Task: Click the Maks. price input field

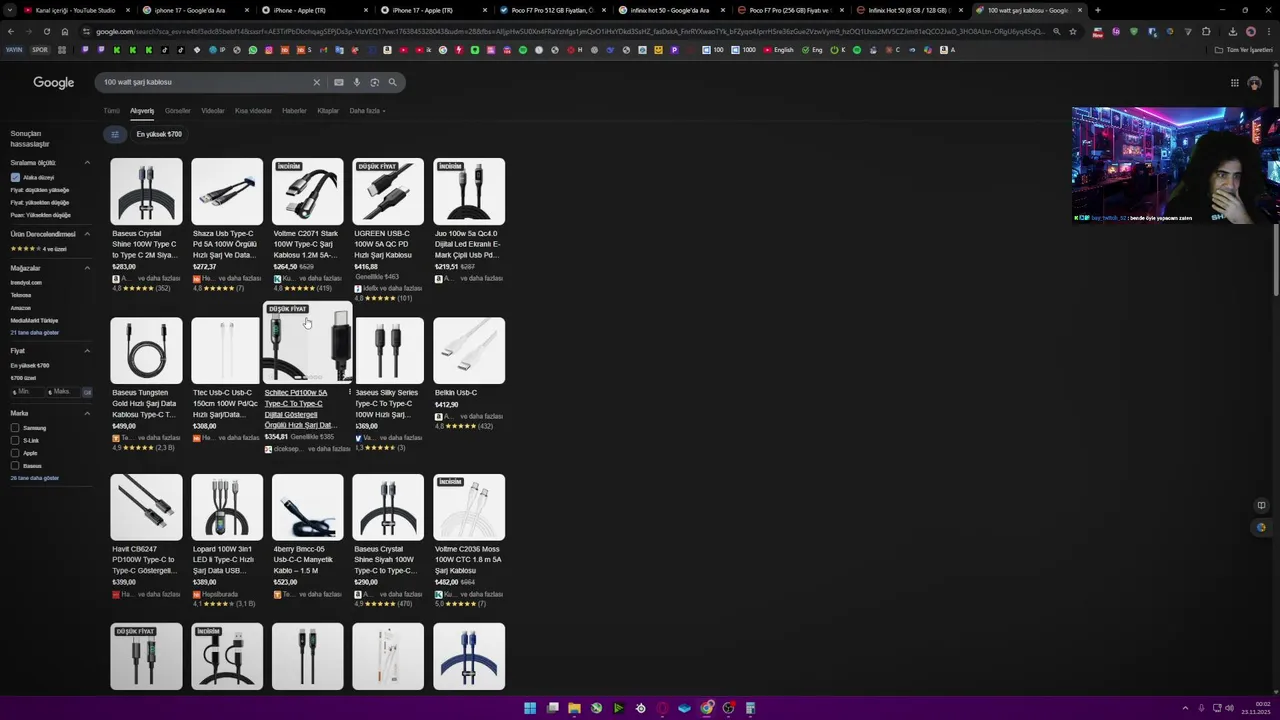Action: (x=62, y=392)
